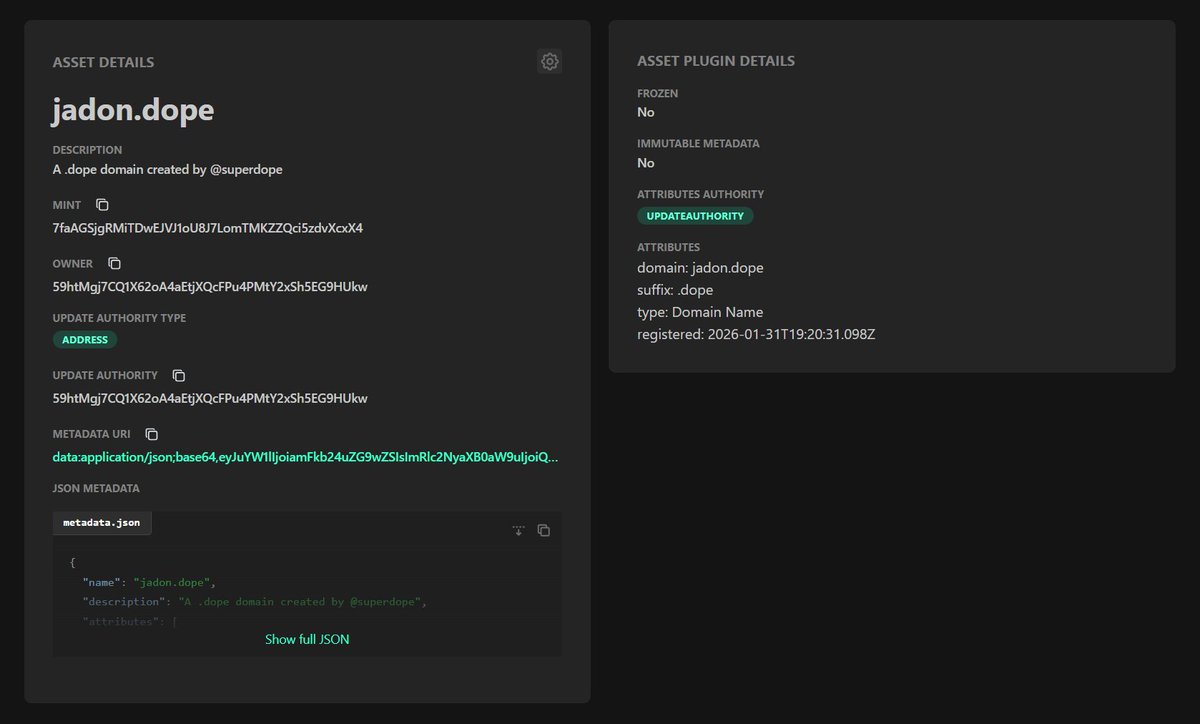
Task: Copy the Update Authority address
Action: (178, 375)
